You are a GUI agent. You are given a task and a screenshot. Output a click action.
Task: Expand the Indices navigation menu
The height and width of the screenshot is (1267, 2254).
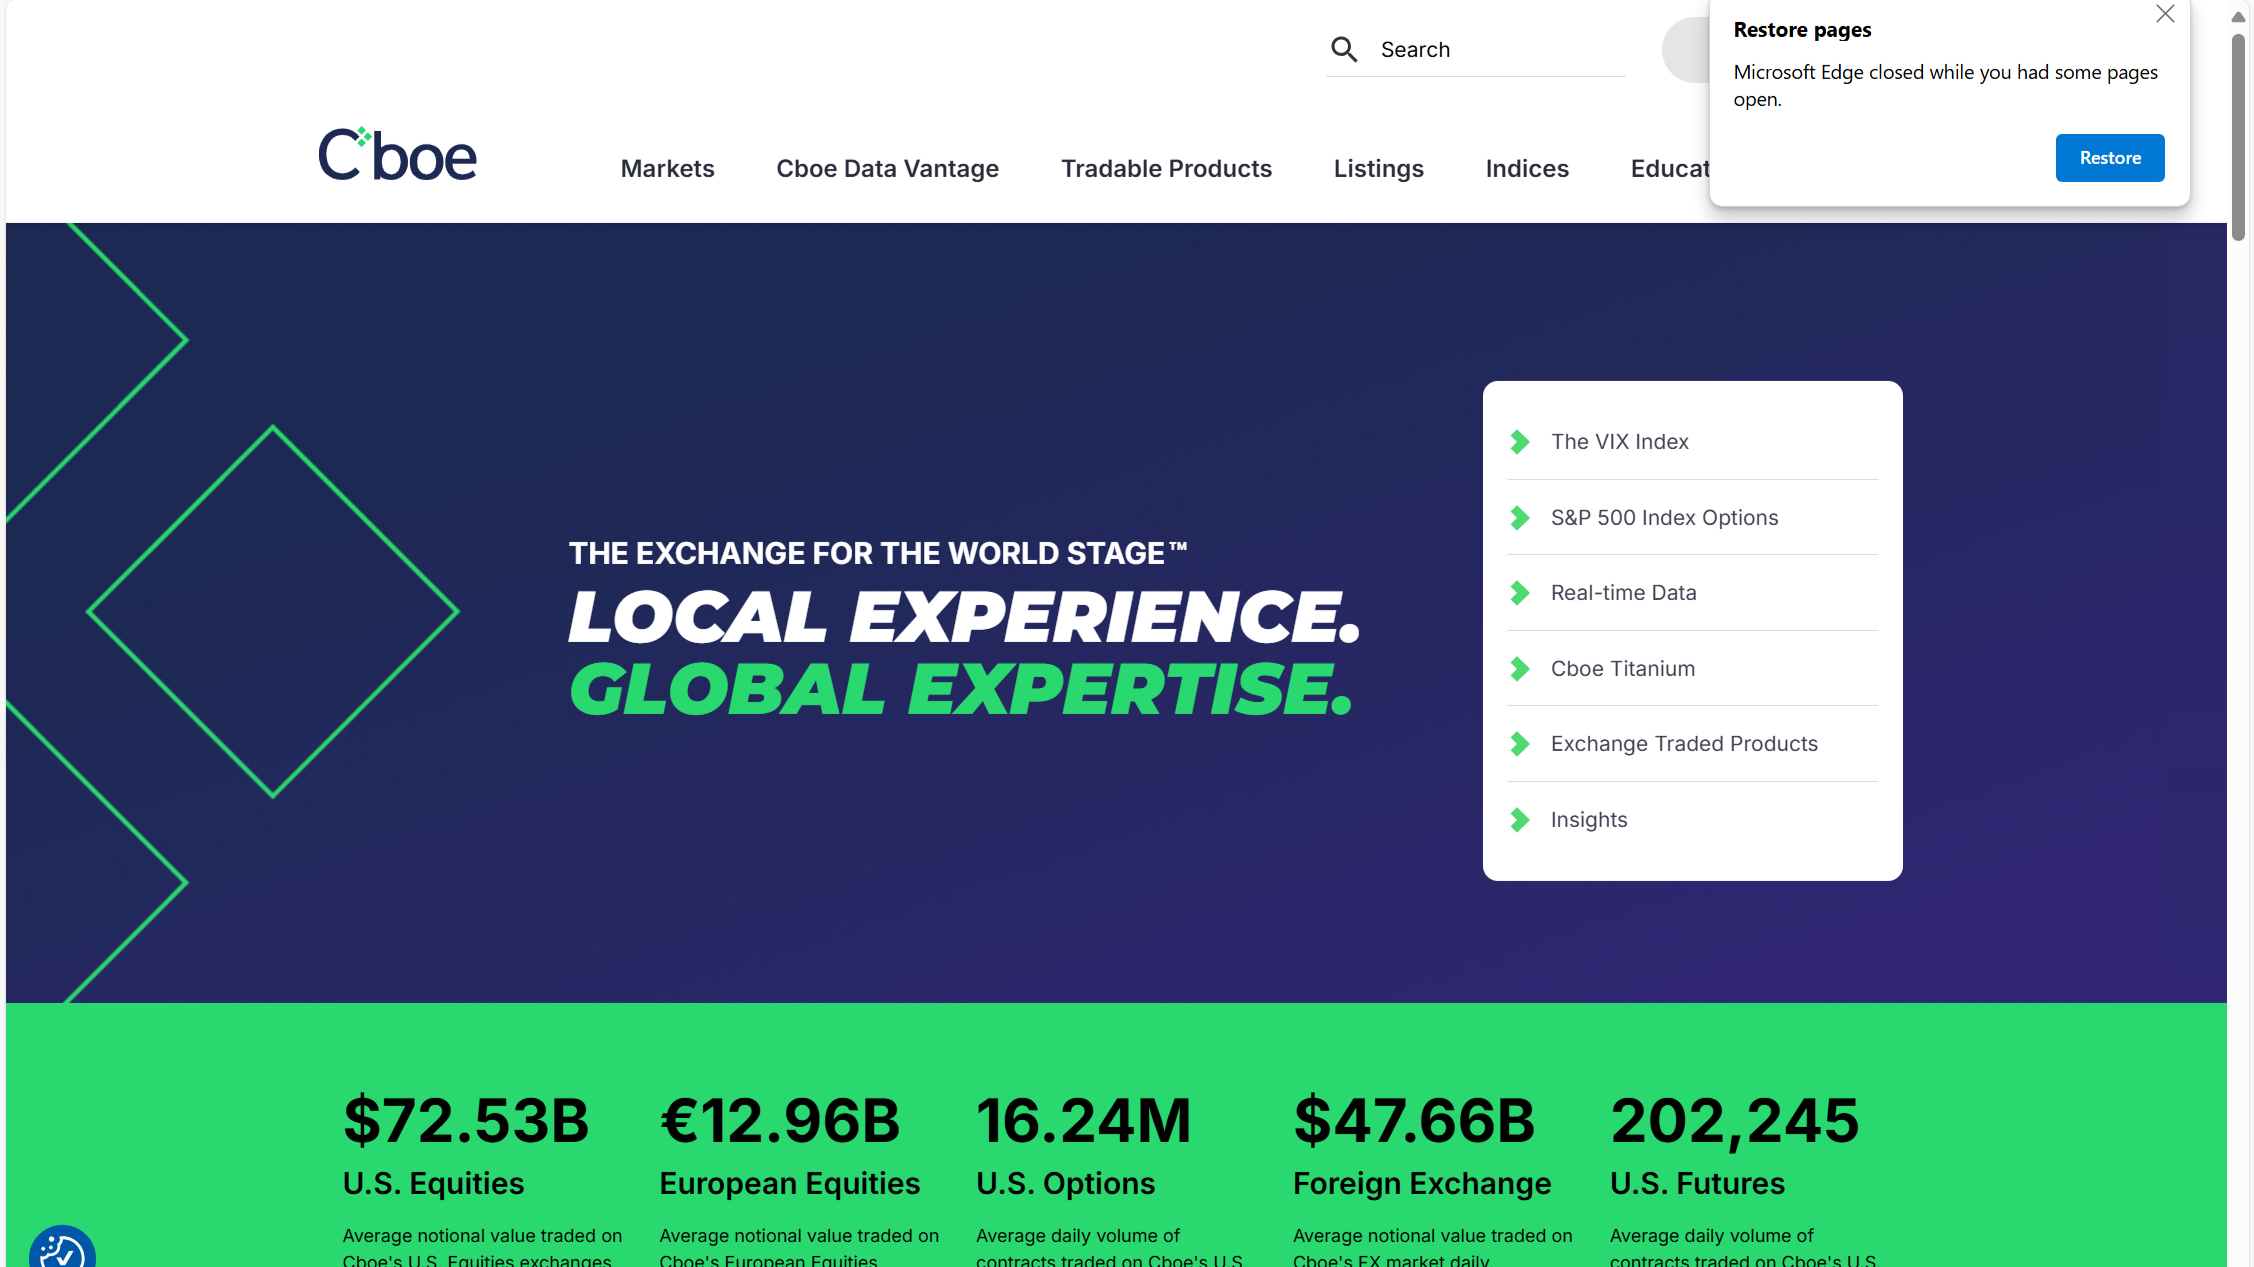pyautogui.click(x=1527, y=168)
